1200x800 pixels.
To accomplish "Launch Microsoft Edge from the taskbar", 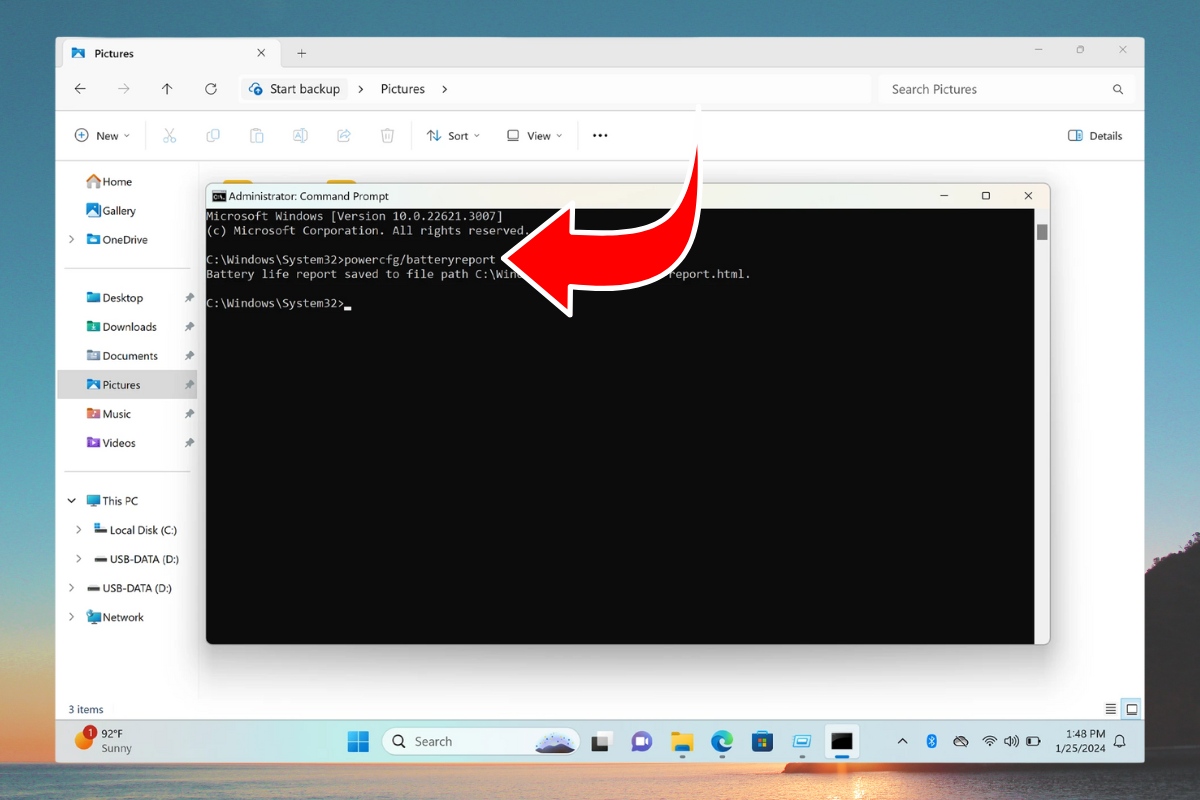I will click(722, 741).
